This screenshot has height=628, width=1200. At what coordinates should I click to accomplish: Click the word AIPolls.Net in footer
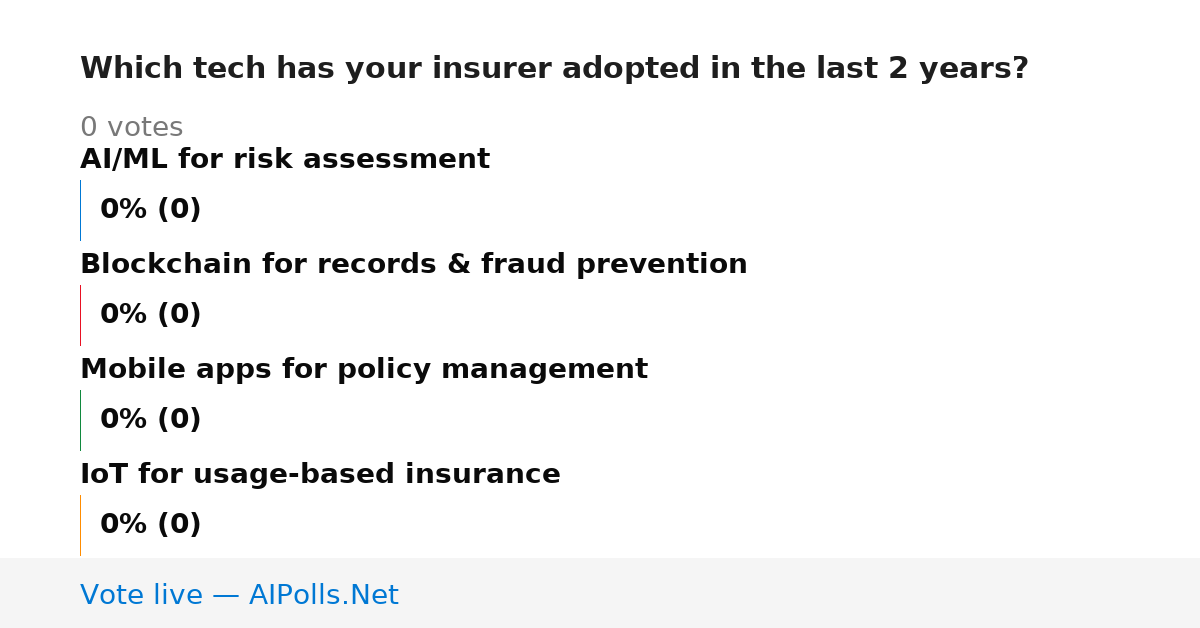pyautogui.click(x=323, y=595)
